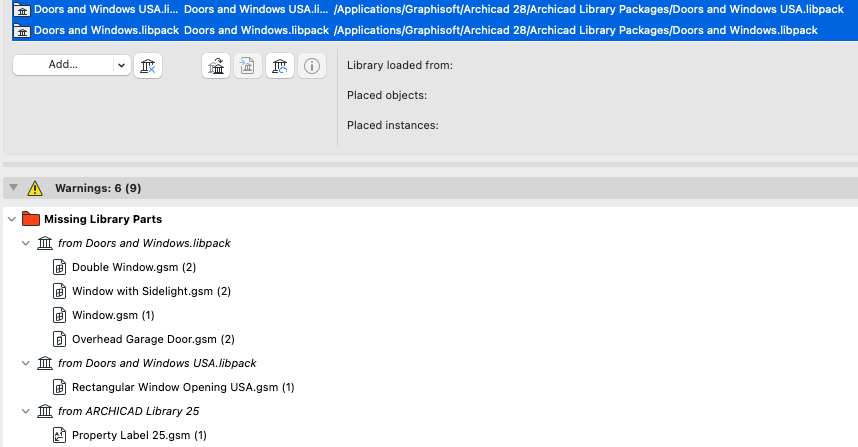Collapse the Warnings section triangle
Screen dimensions: 858x447
13,187
